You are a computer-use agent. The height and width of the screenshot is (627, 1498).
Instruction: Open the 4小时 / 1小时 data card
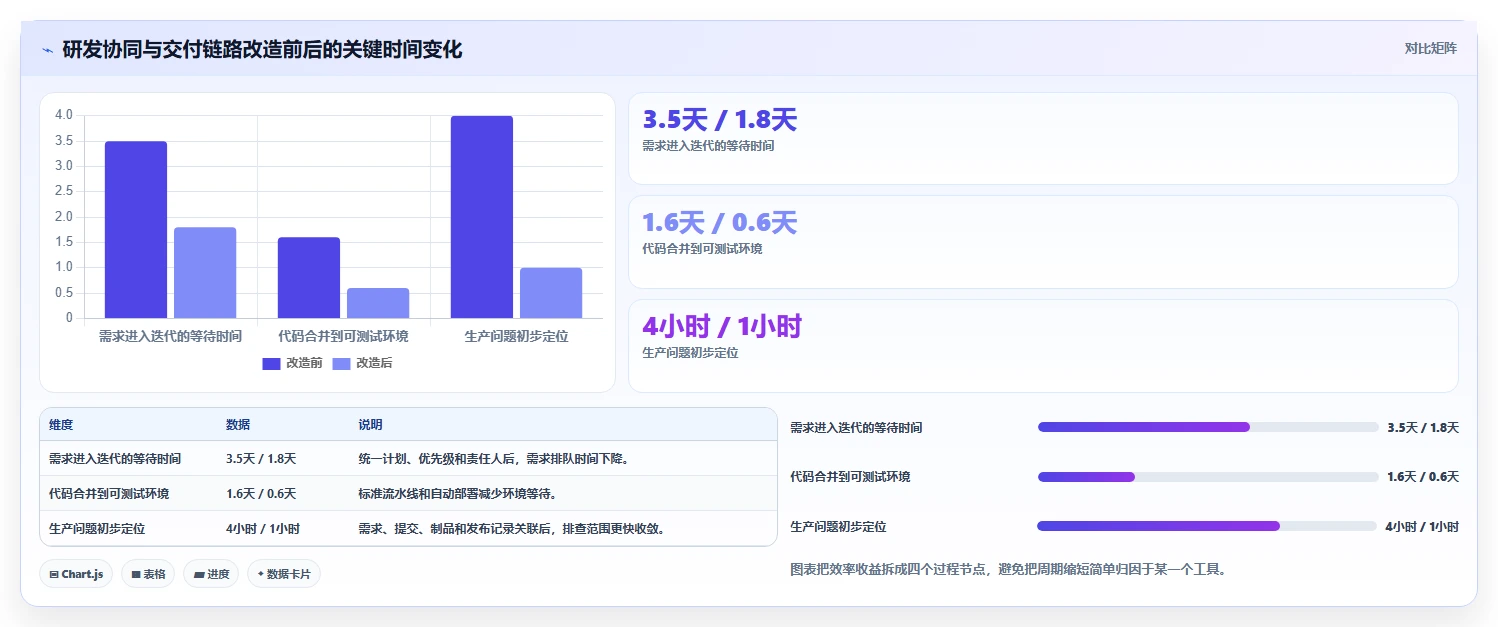[x=1043, y=346]
